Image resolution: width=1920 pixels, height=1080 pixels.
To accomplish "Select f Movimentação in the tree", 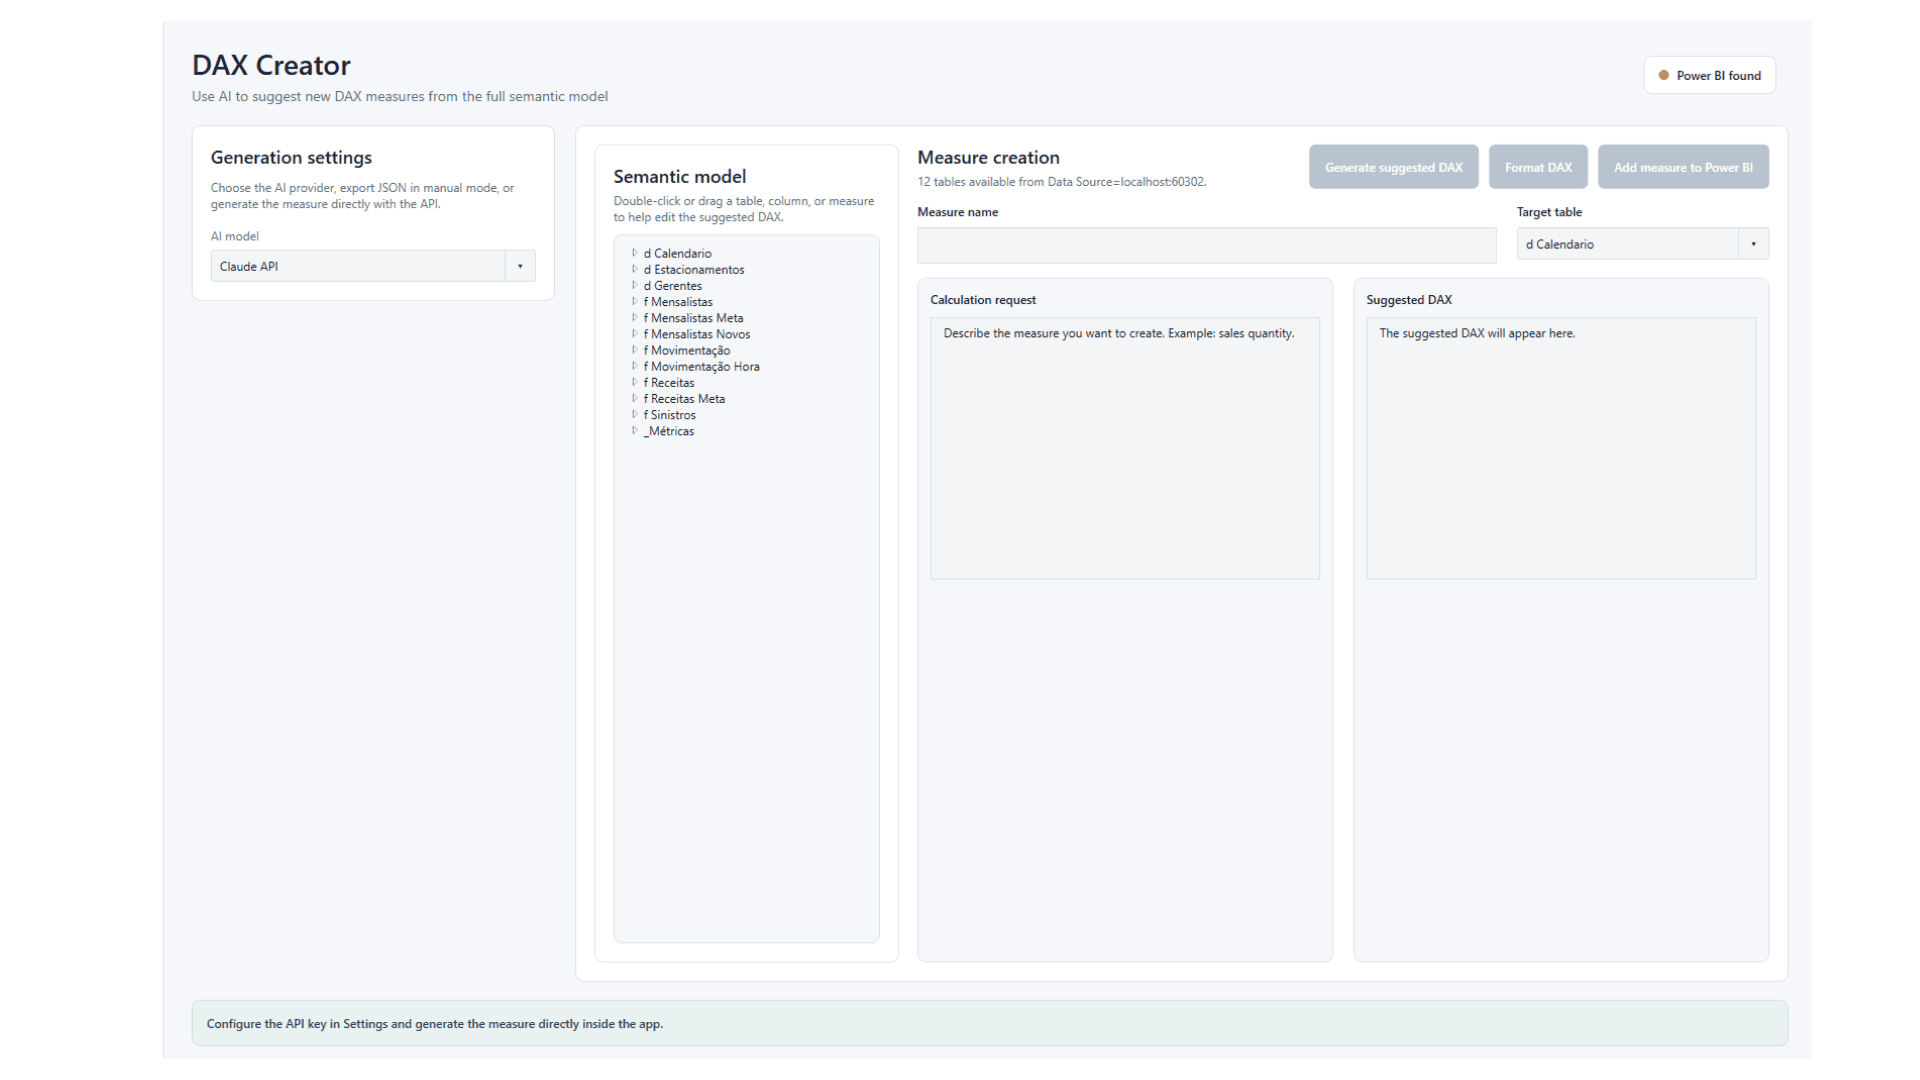I will pyautogui.click(x=687, y=350).
